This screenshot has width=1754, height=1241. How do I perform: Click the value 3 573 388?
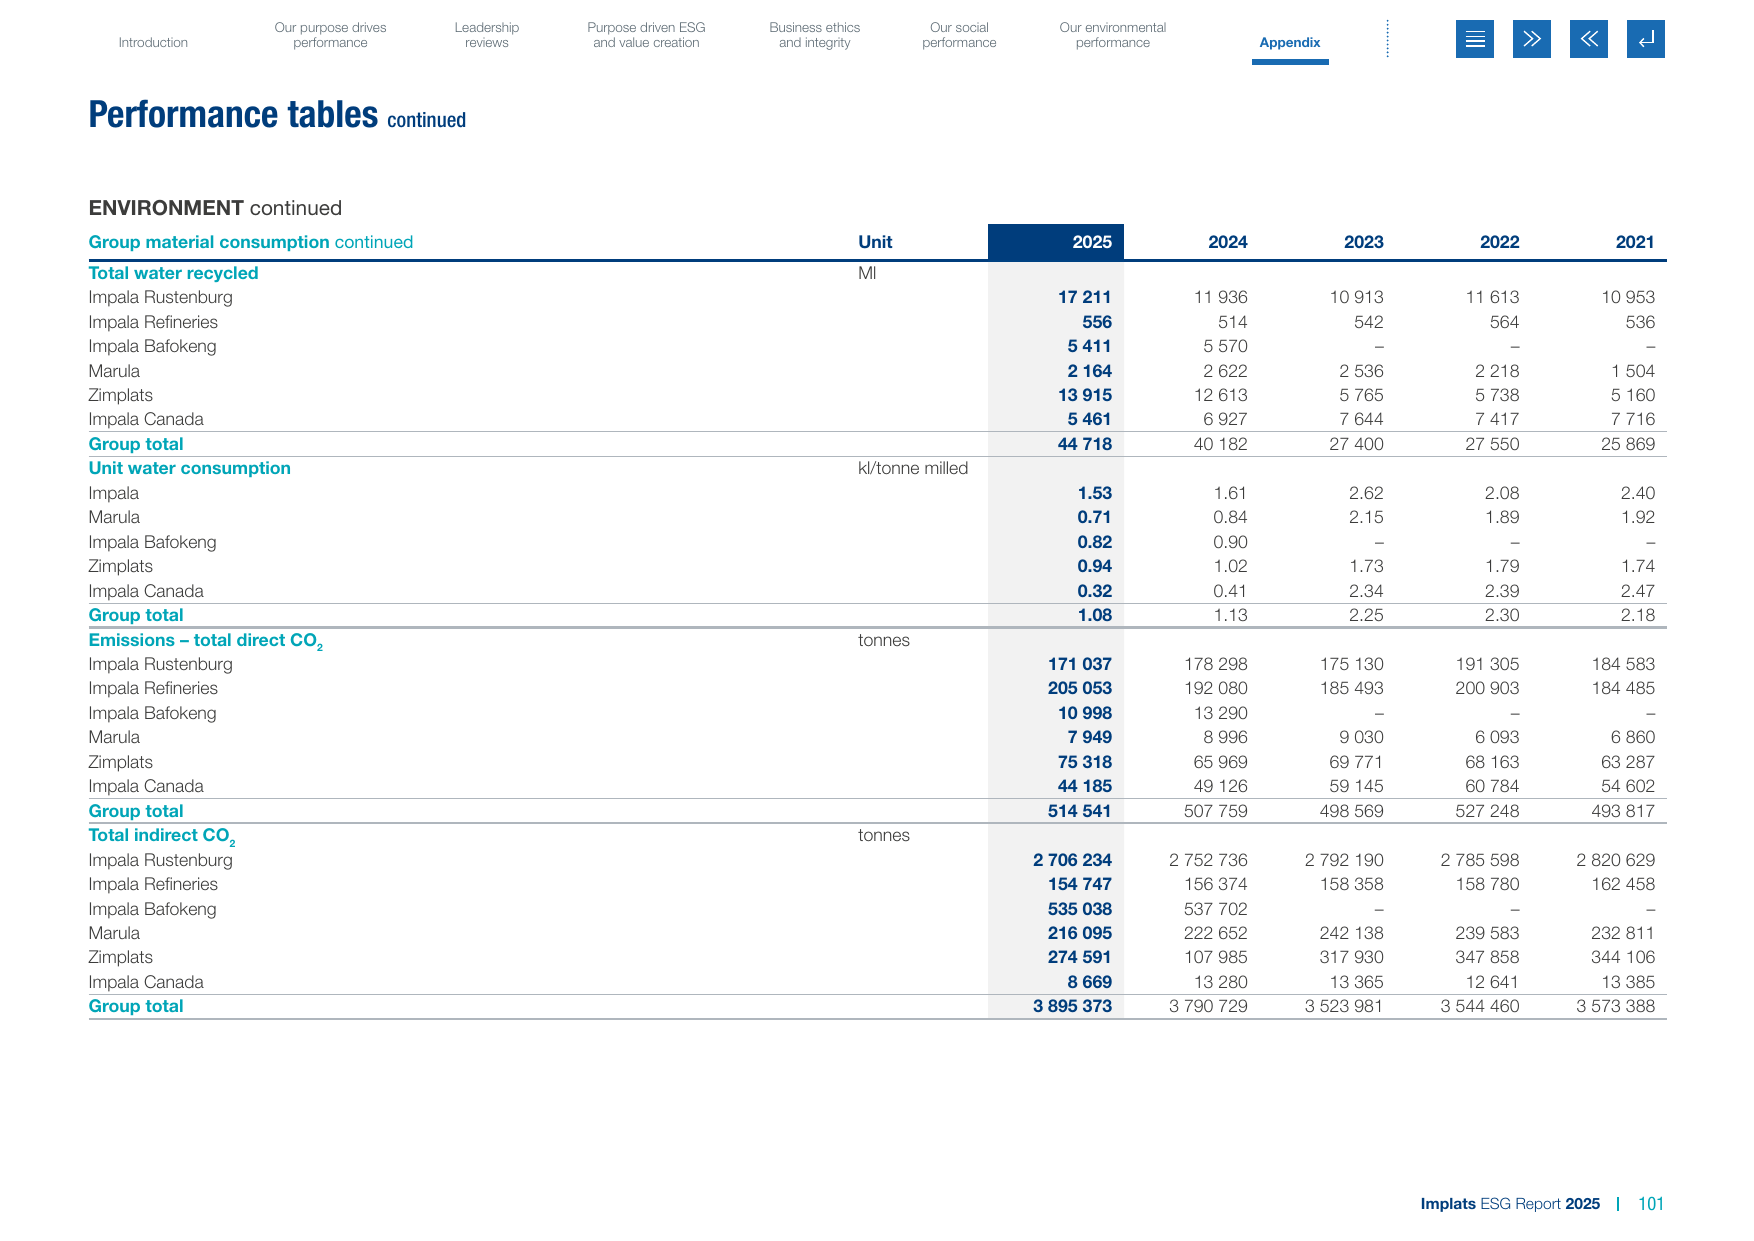click(1616, 1006)
